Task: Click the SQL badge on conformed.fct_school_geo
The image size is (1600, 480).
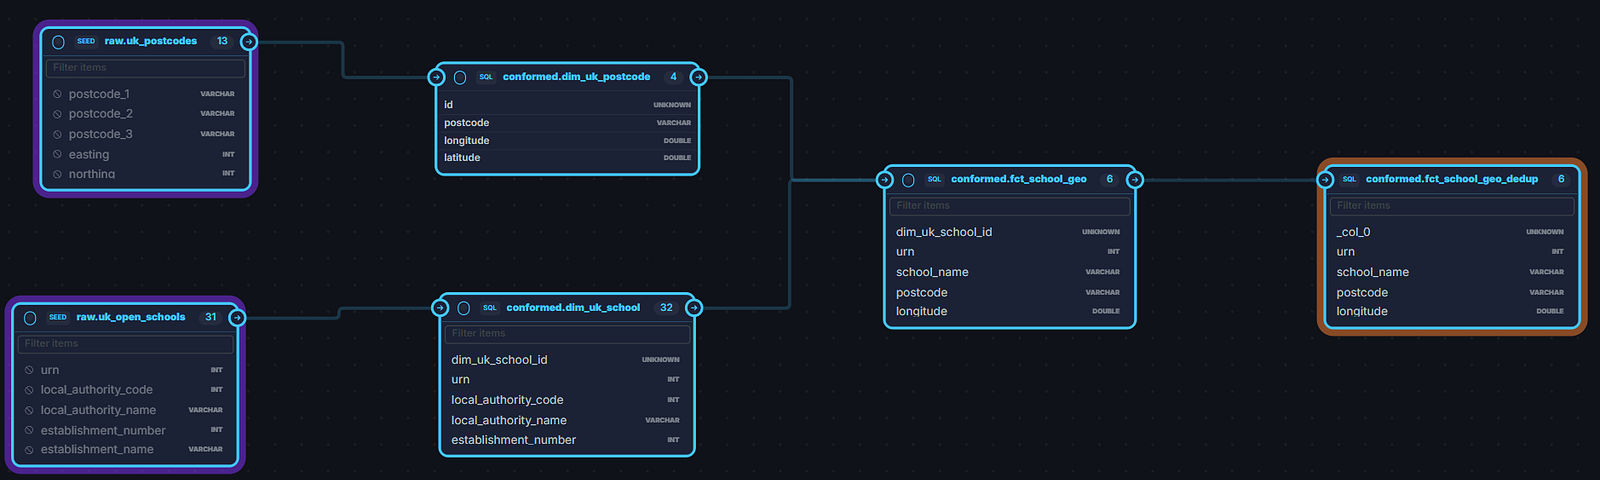Action: 934,180
